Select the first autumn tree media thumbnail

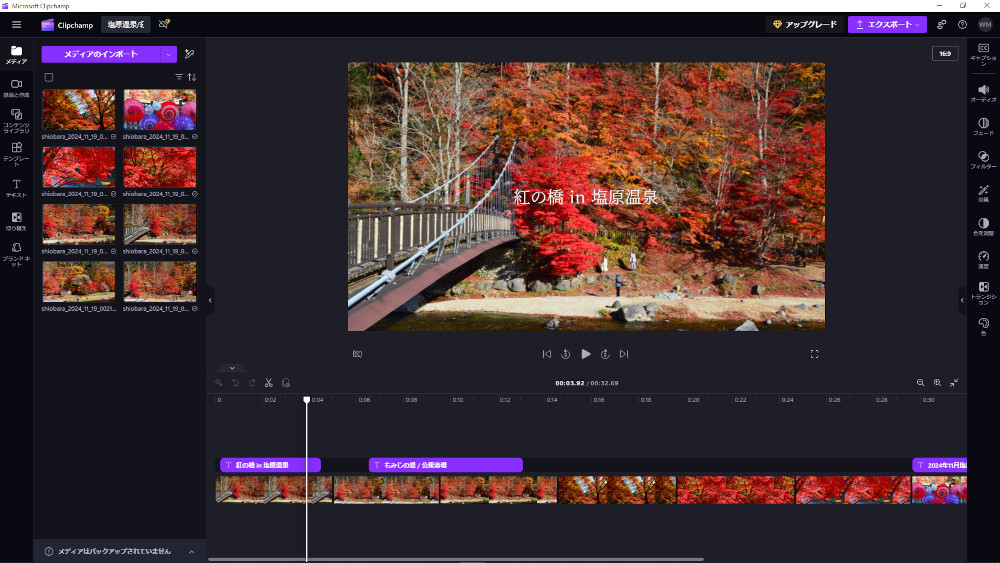pos(78,110)
